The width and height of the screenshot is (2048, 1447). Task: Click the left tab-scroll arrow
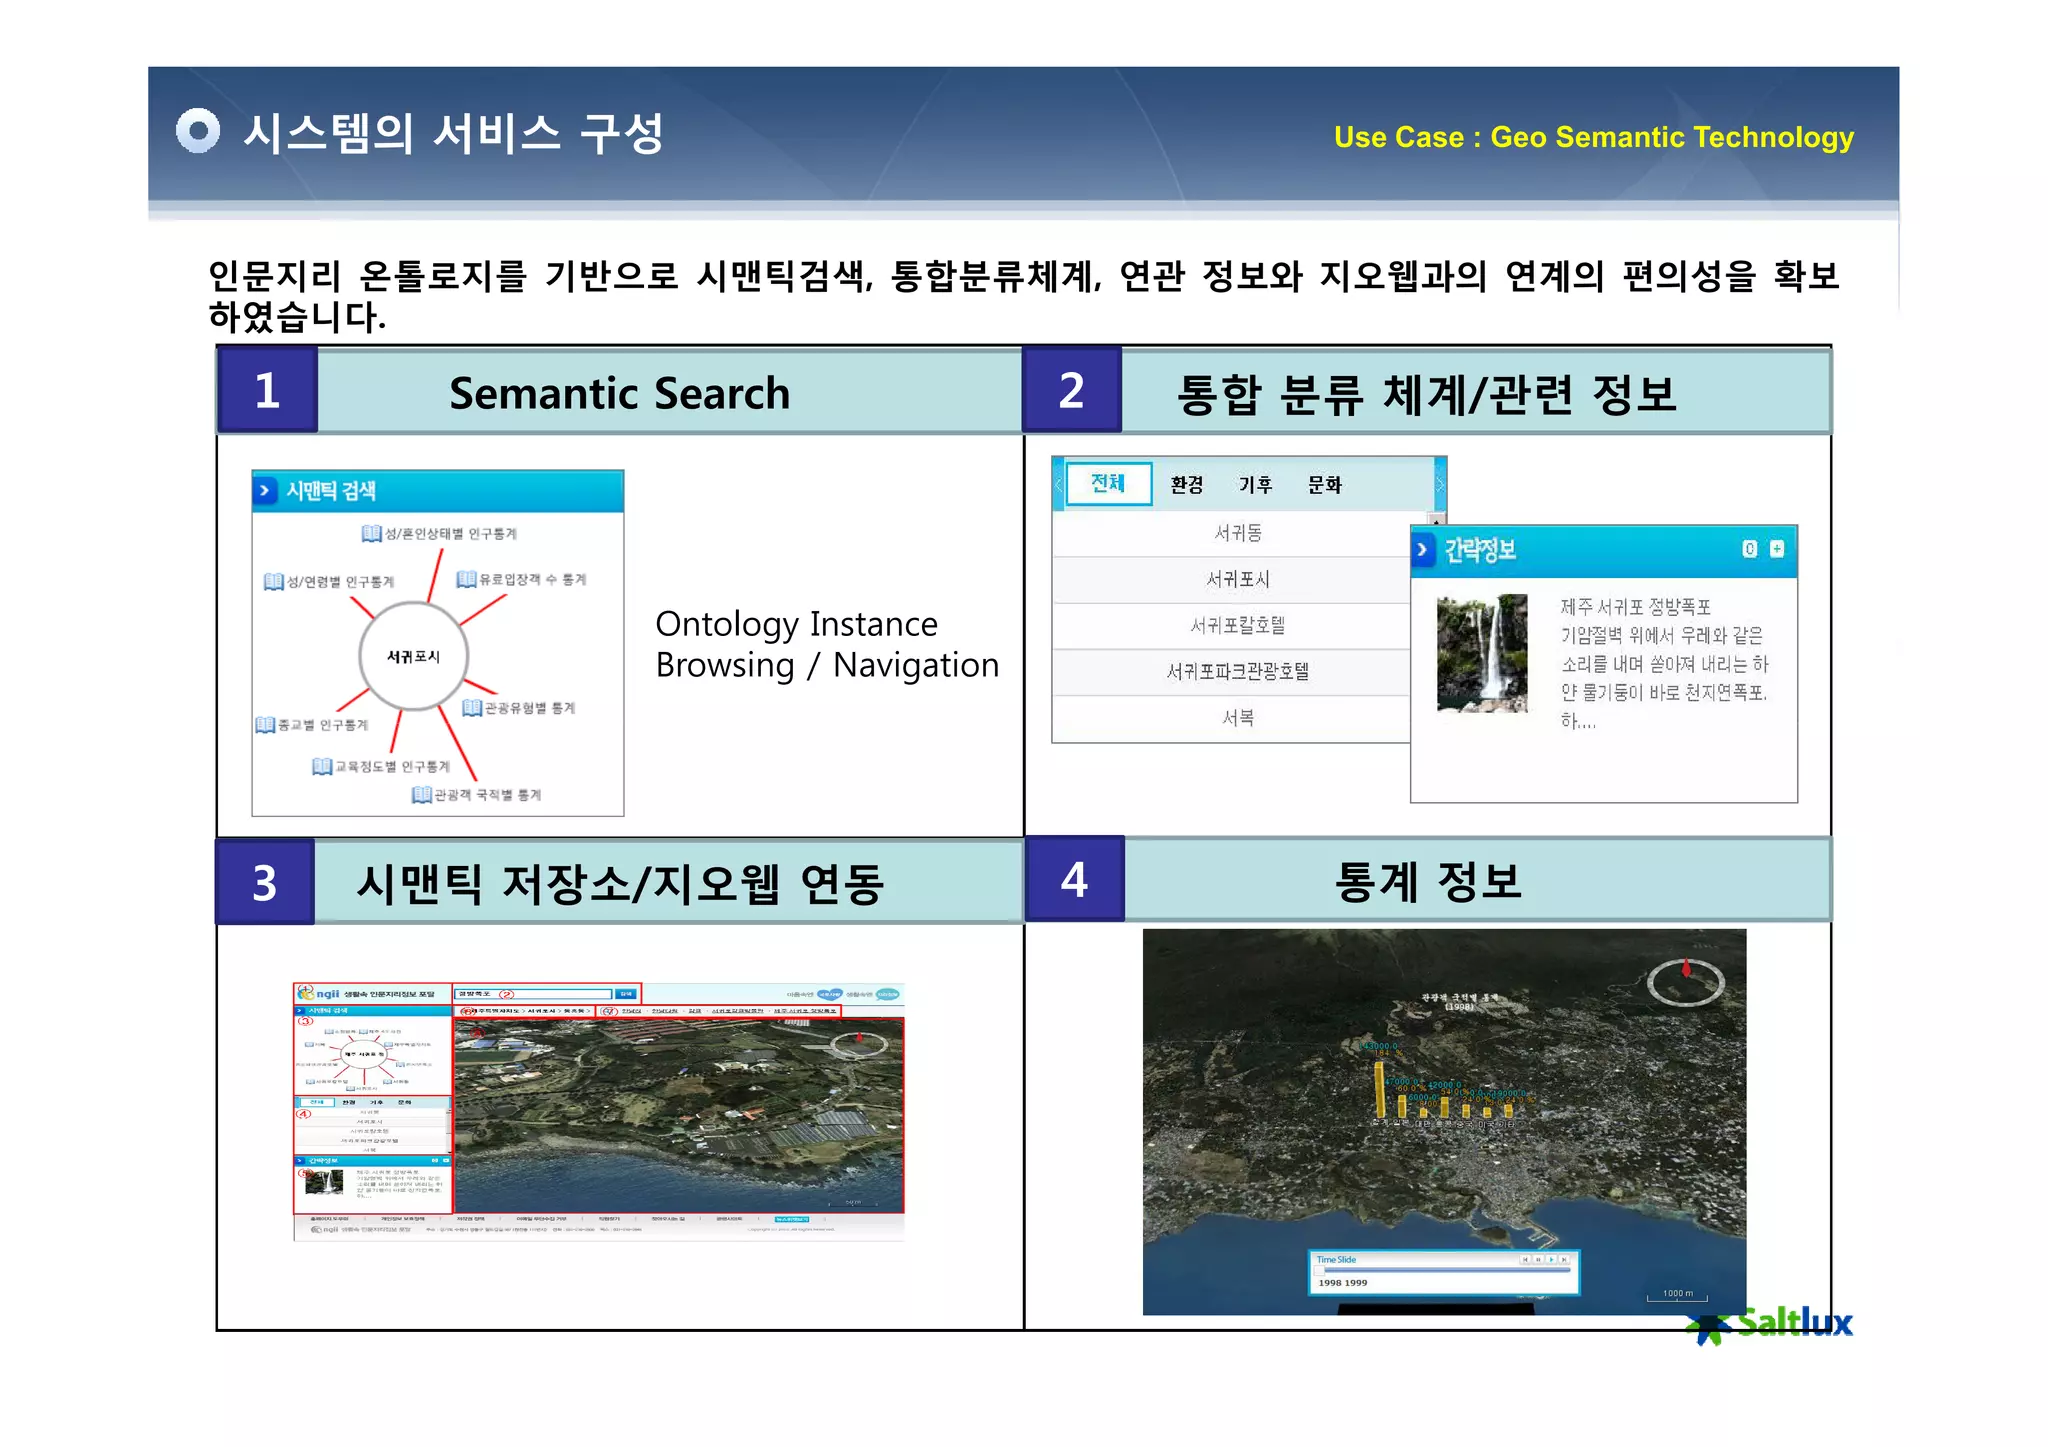(x=1058, y=485)
